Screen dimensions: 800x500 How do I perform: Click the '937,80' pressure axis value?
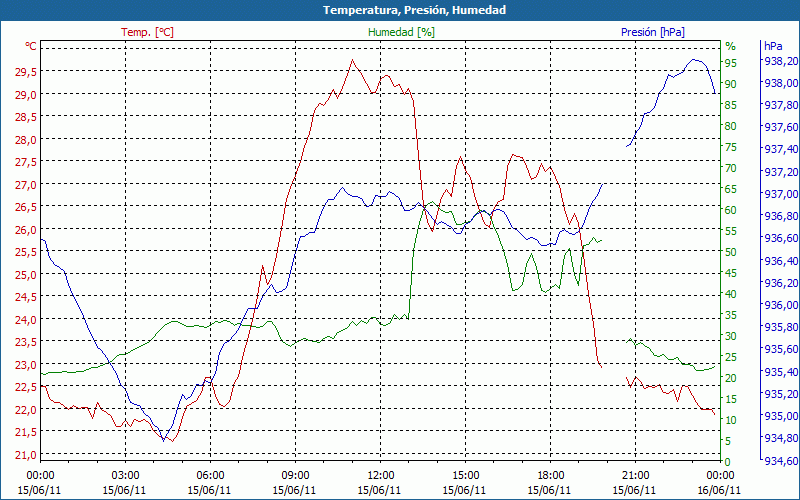[780, 105]
